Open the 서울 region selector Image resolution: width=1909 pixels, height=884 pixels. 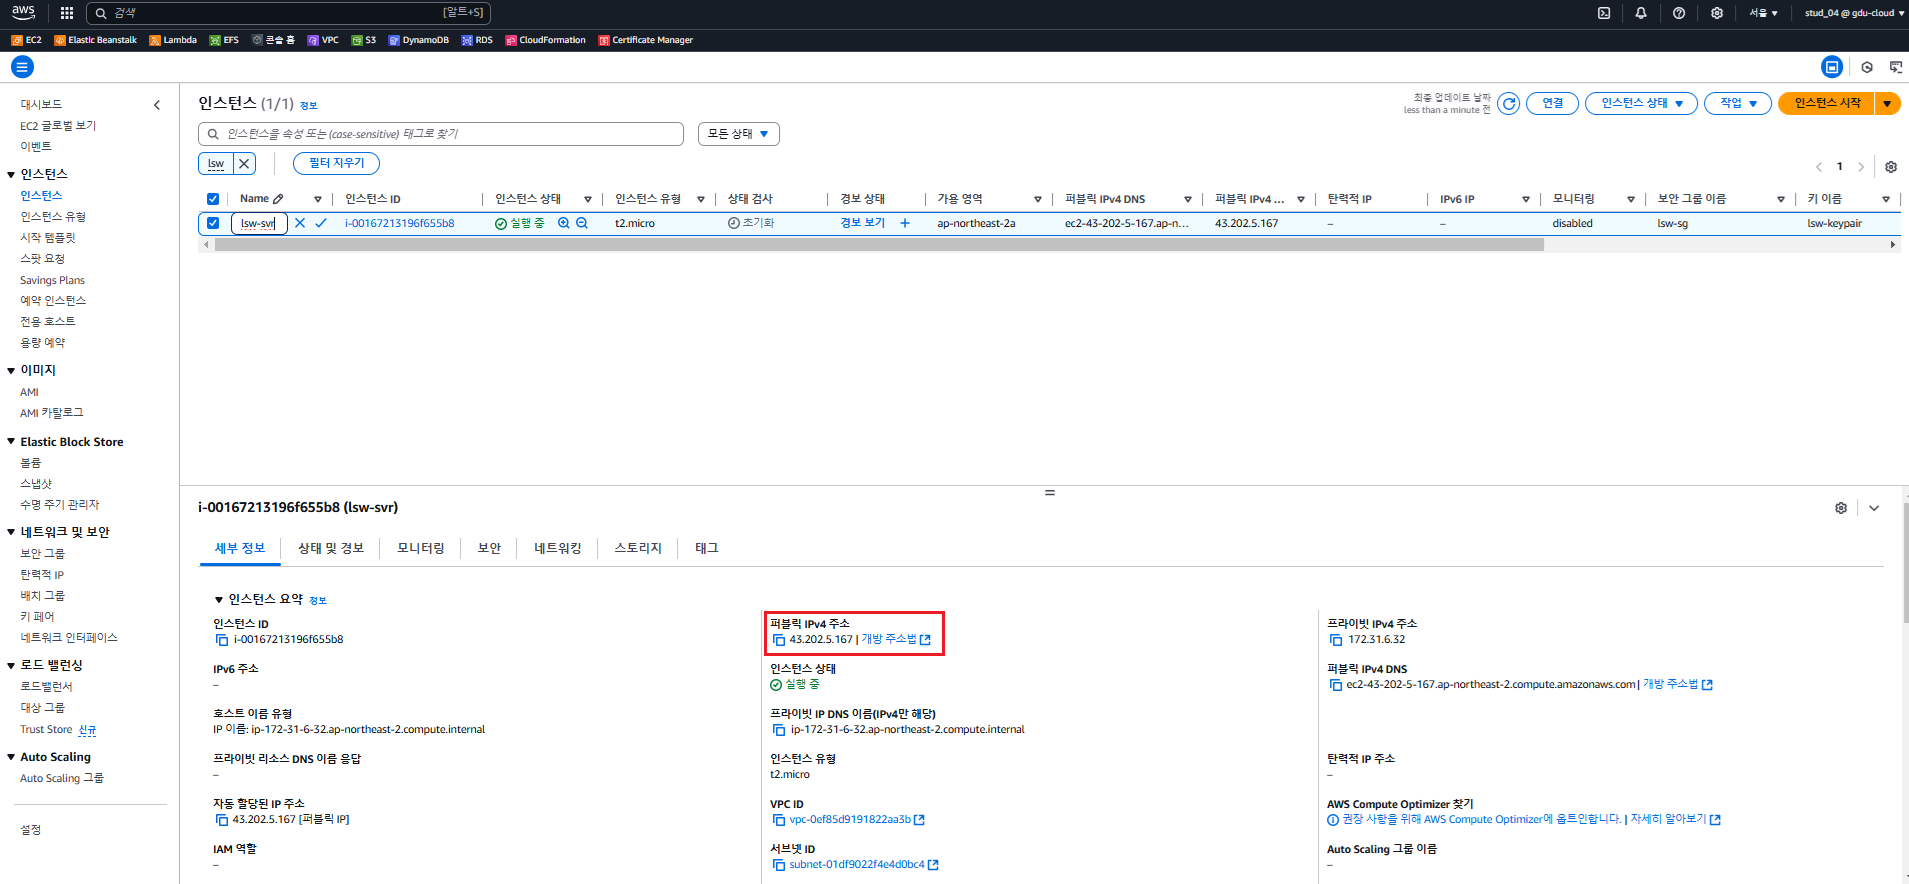(1763, 13)
